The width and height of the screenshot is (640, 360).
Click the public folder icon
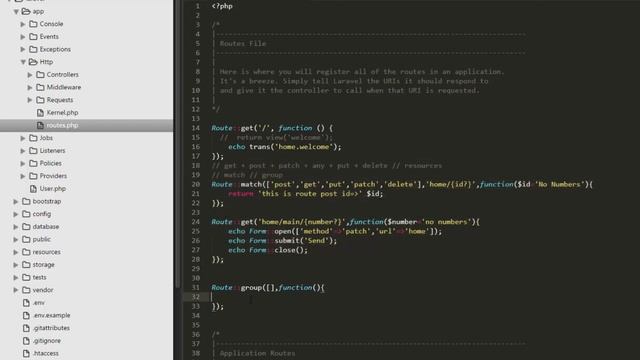[27, 239]
